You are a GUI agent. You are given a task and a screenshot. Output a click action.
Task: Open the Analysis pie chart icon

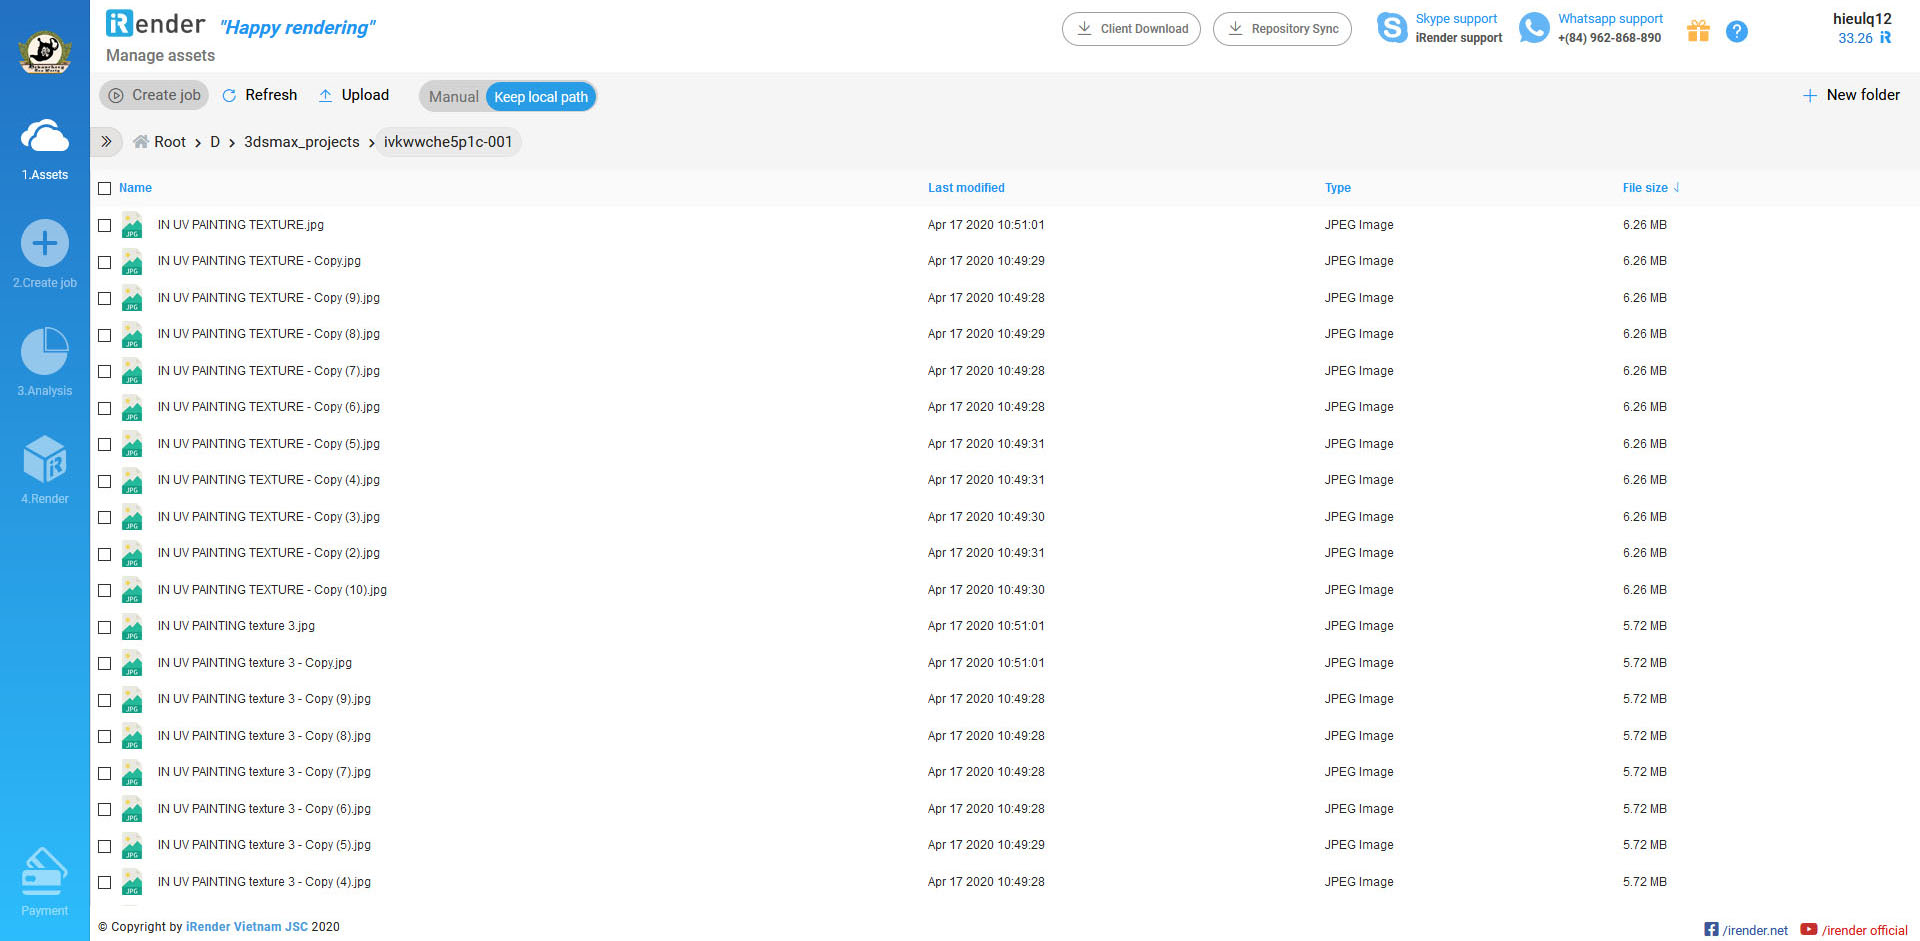click(x=45, y=352)
